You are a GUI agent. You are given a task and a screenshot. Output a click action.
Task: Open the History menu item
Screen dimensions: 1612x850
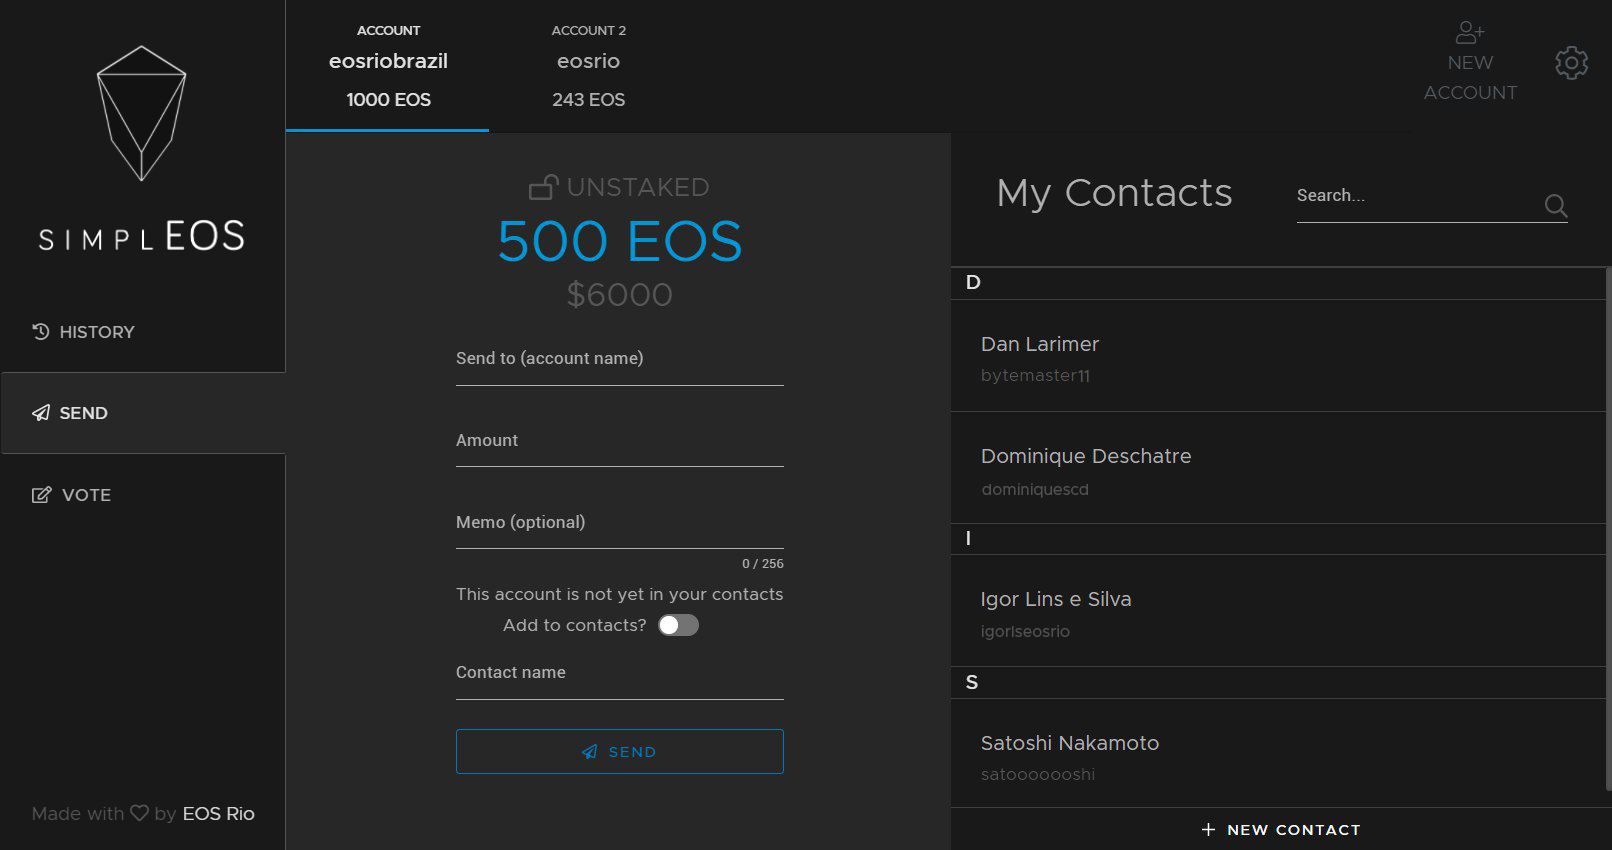[x=143, y=331]
